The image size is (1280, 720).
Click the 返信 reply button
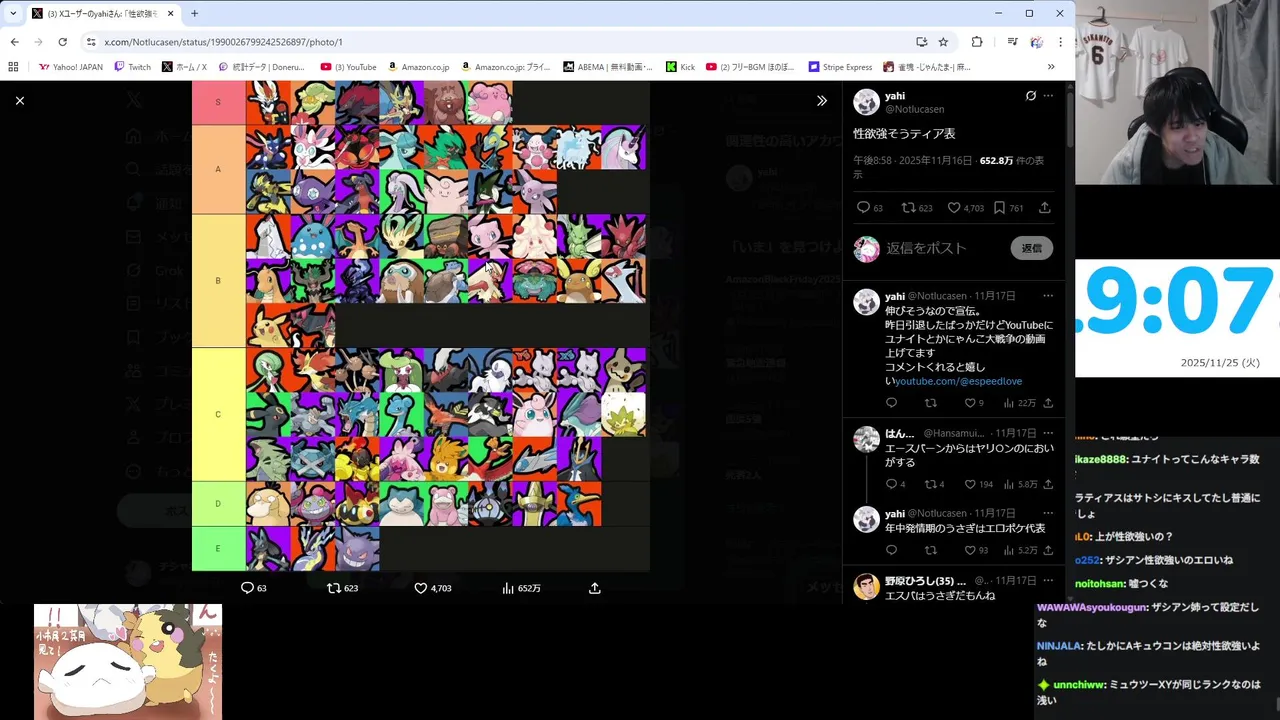pos(1031,248)
